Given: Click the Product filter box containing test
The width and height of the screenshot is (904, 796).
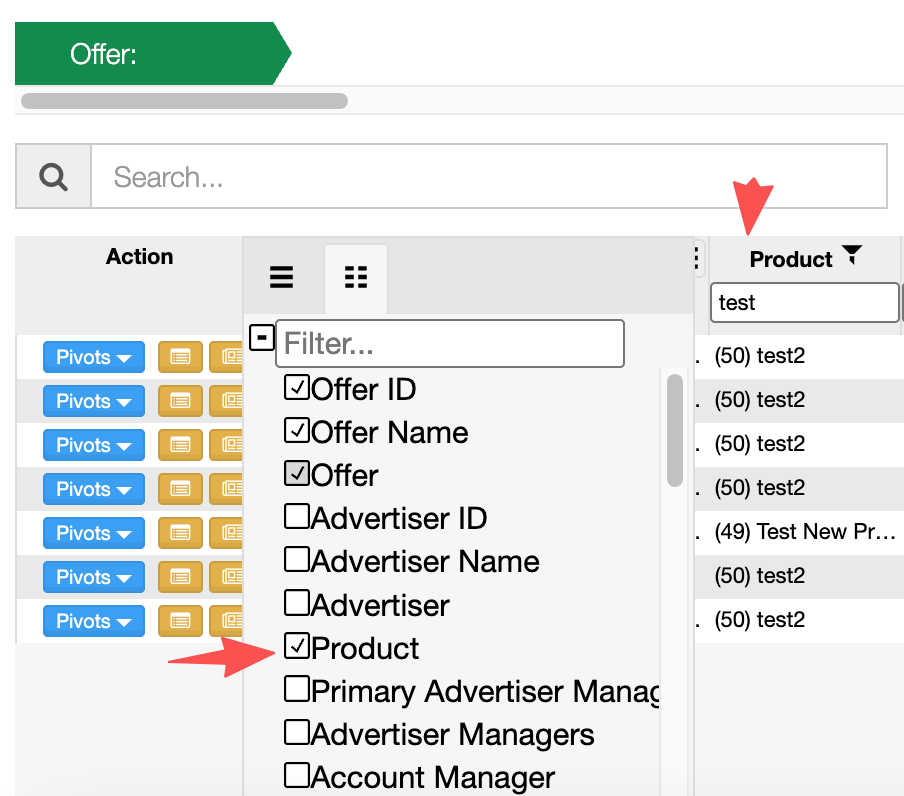Looking at the screenshot, I should 804,302.
